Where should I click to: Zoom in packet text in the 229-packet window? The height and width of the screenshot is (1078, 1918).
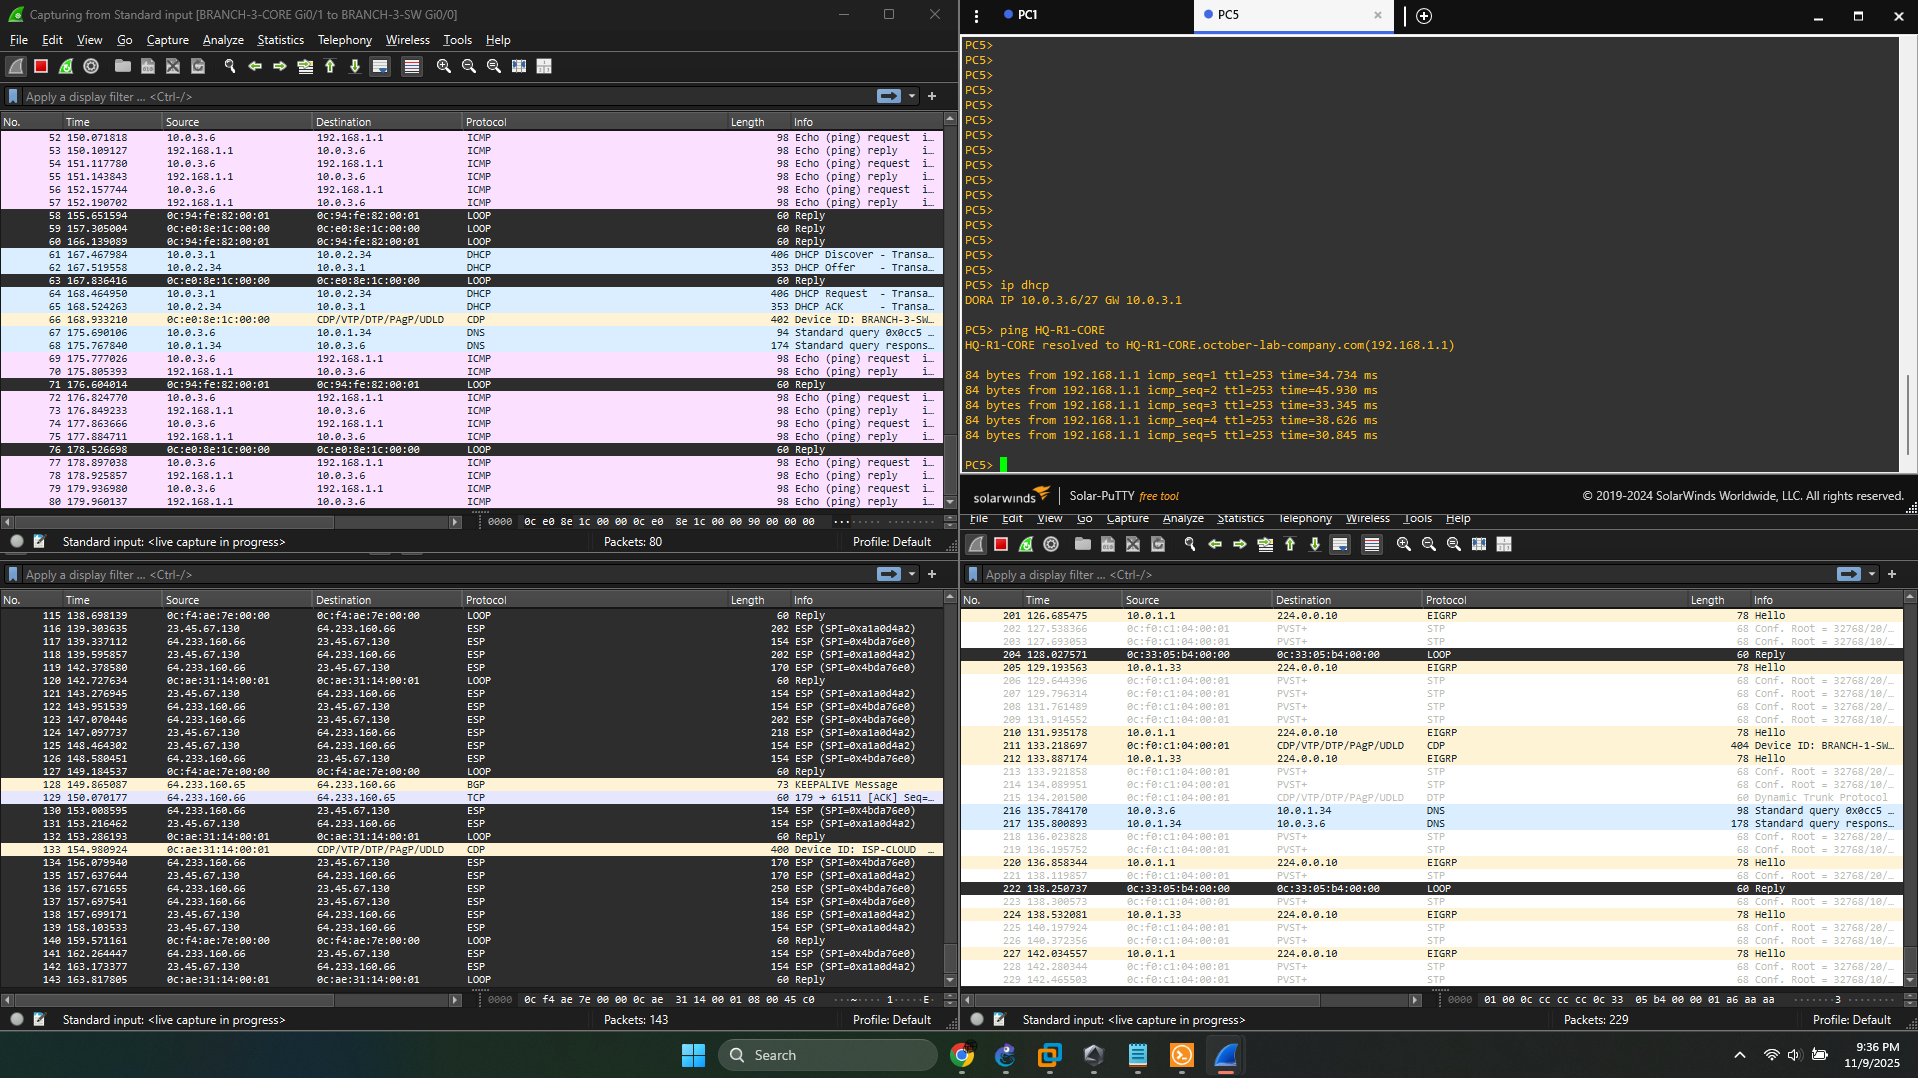point(1403,544)
